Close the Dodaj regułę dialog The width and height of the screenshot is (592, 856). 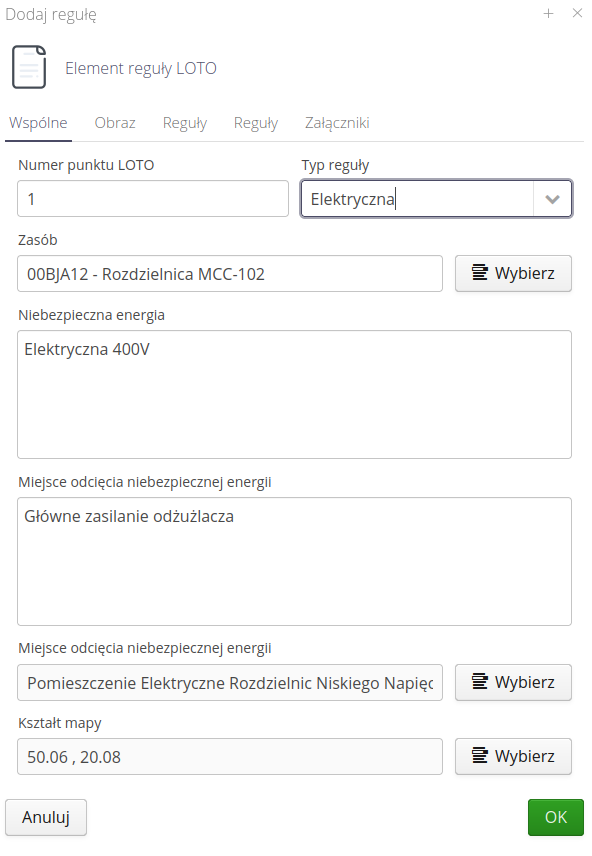click(x=577, y=13)
